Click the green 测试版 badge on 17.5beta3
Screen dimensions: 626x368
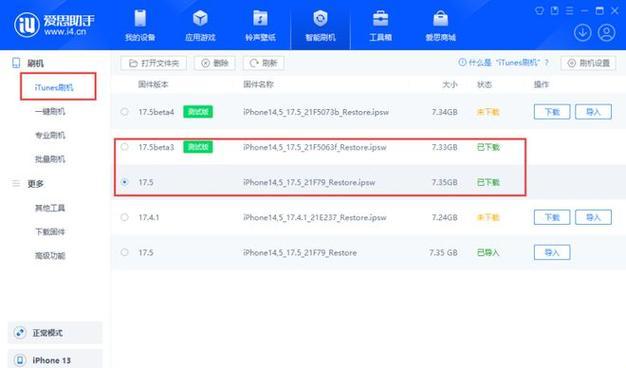click(198, 147)
